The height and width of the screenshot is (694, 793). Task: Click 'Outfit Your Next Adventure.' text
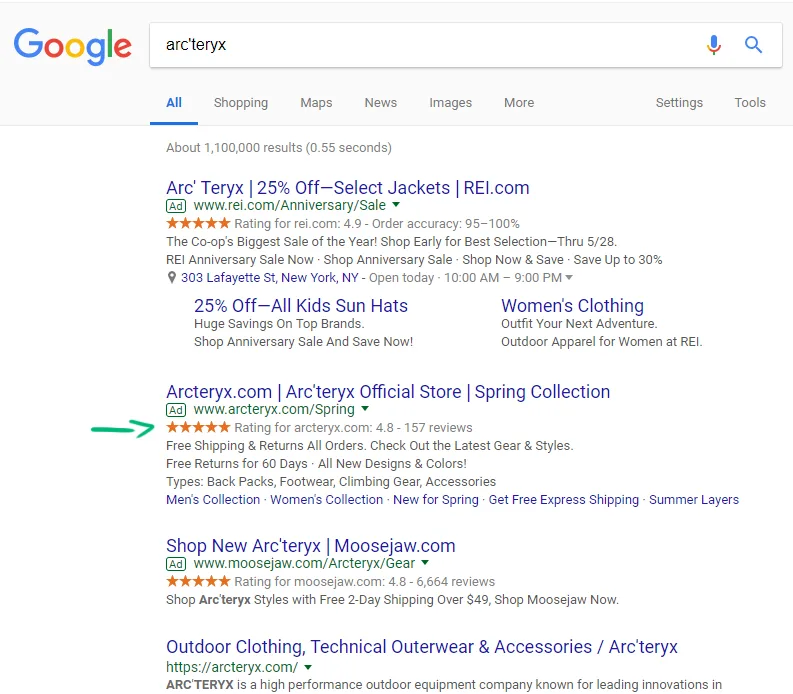click(x=579, y=324)
